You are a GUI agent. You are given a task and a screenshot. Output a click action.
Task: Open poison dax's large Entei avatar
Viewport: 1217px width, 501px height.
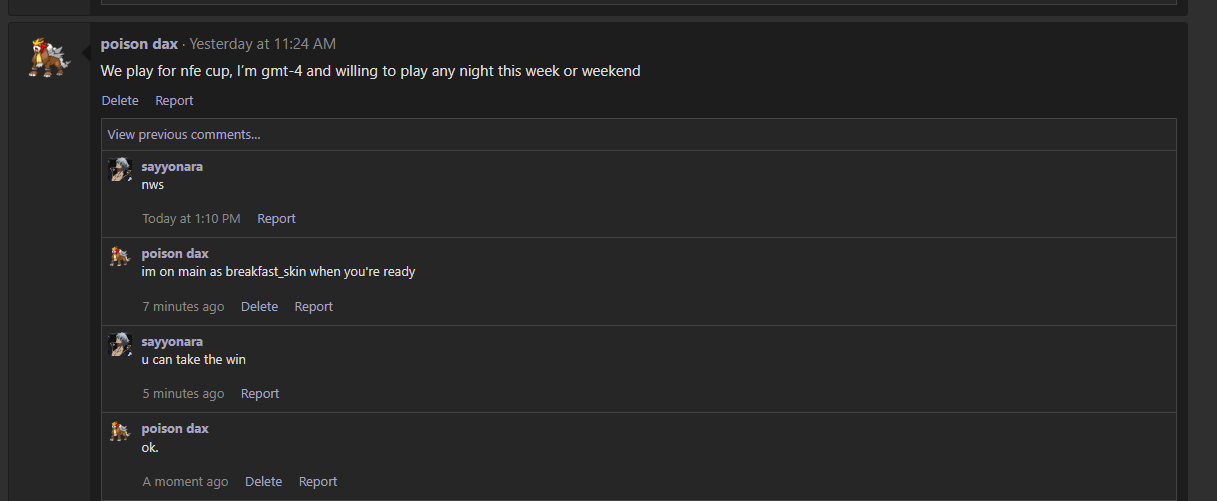pyautogui.click(x=49, y=58)
